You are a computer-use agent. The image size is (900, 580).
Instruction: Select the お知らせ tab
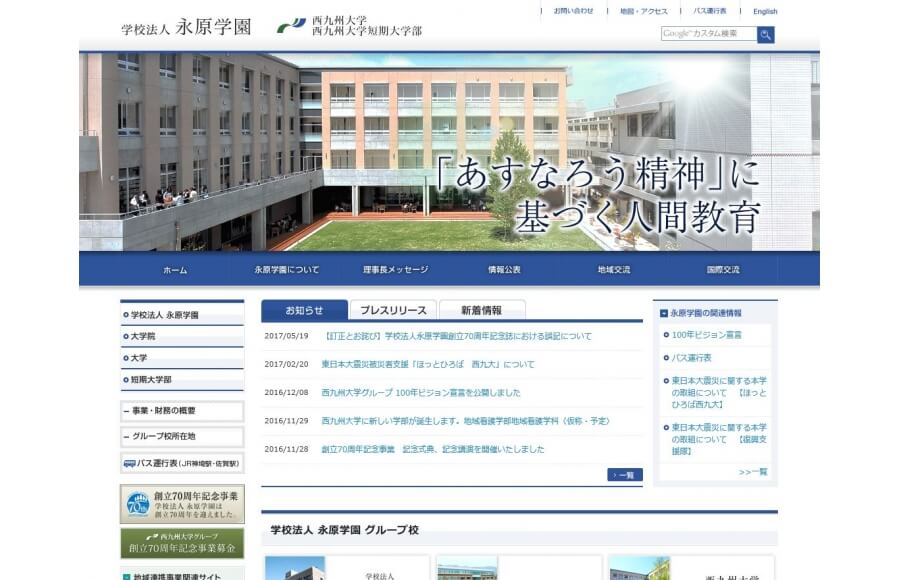tap(304, 310)
